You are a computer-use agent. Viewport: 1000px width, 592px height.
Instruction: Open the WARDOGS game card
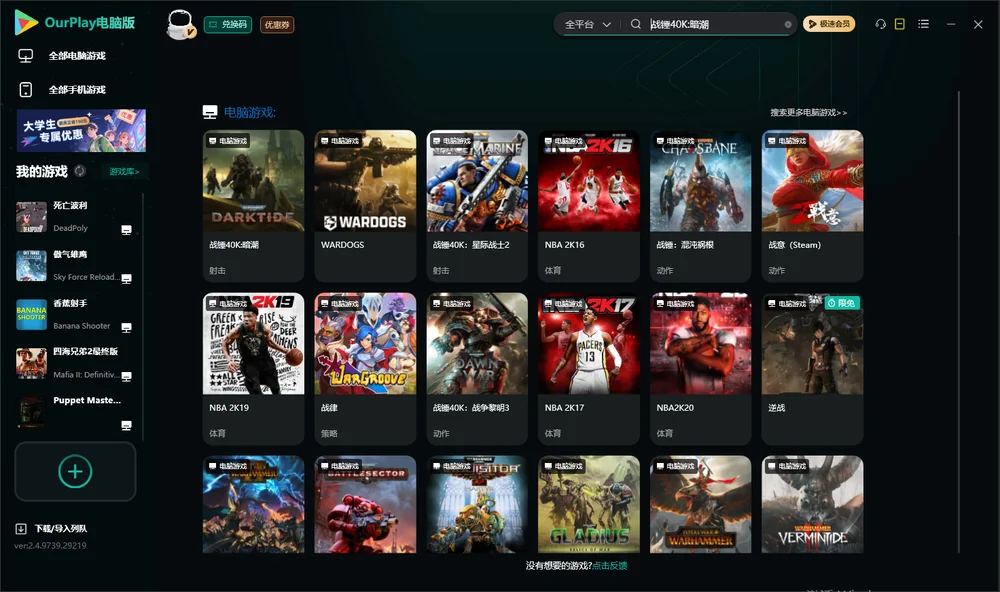365,205
